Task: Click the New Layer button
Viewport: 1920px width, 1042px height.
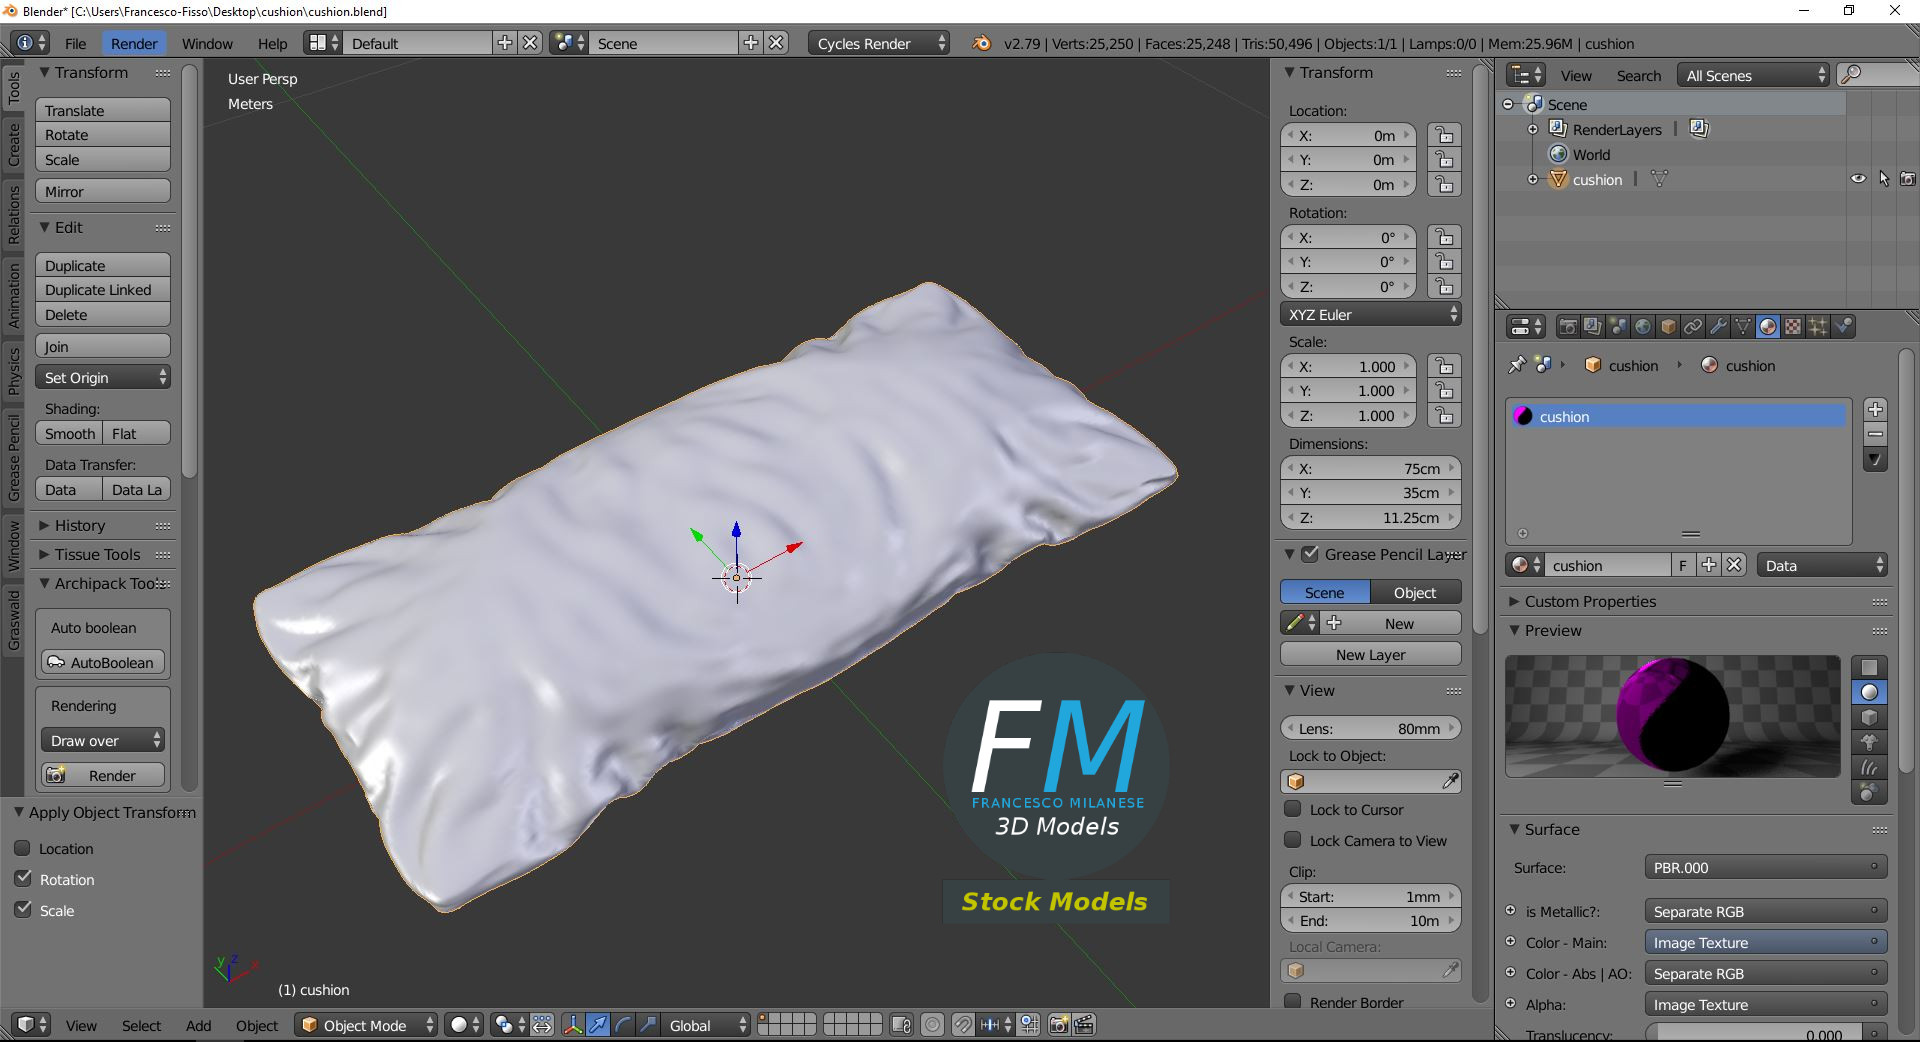Action: (x=1371, y=654)
